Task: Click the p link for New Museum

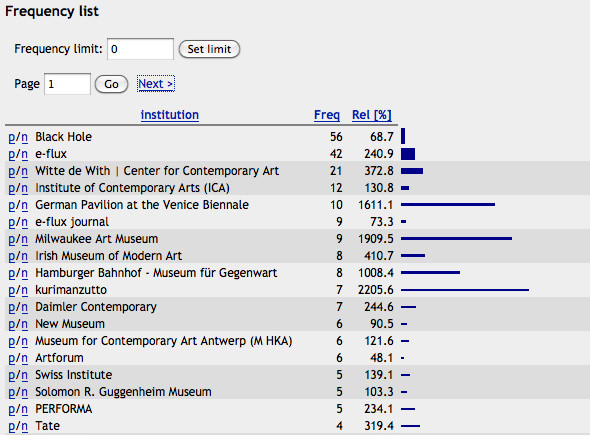Action: [12, 324]
